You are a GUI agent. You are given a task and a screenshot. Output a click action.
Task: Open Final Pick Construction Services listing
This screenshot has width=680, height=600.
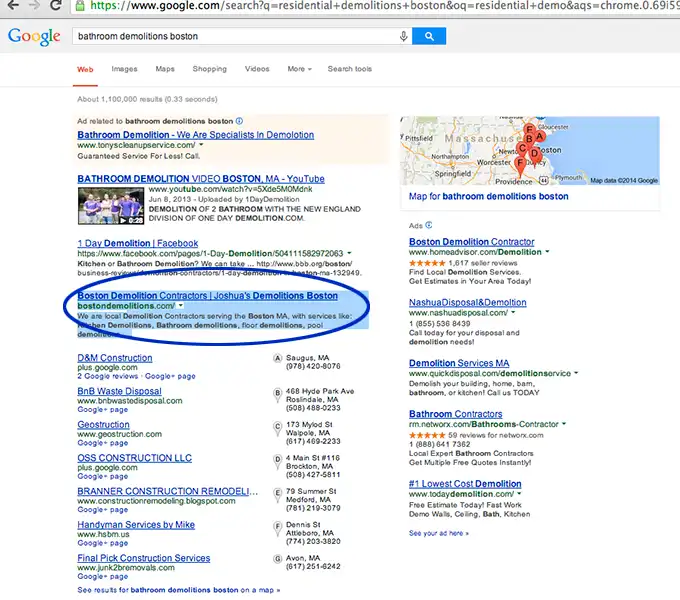tap(144, 558)
